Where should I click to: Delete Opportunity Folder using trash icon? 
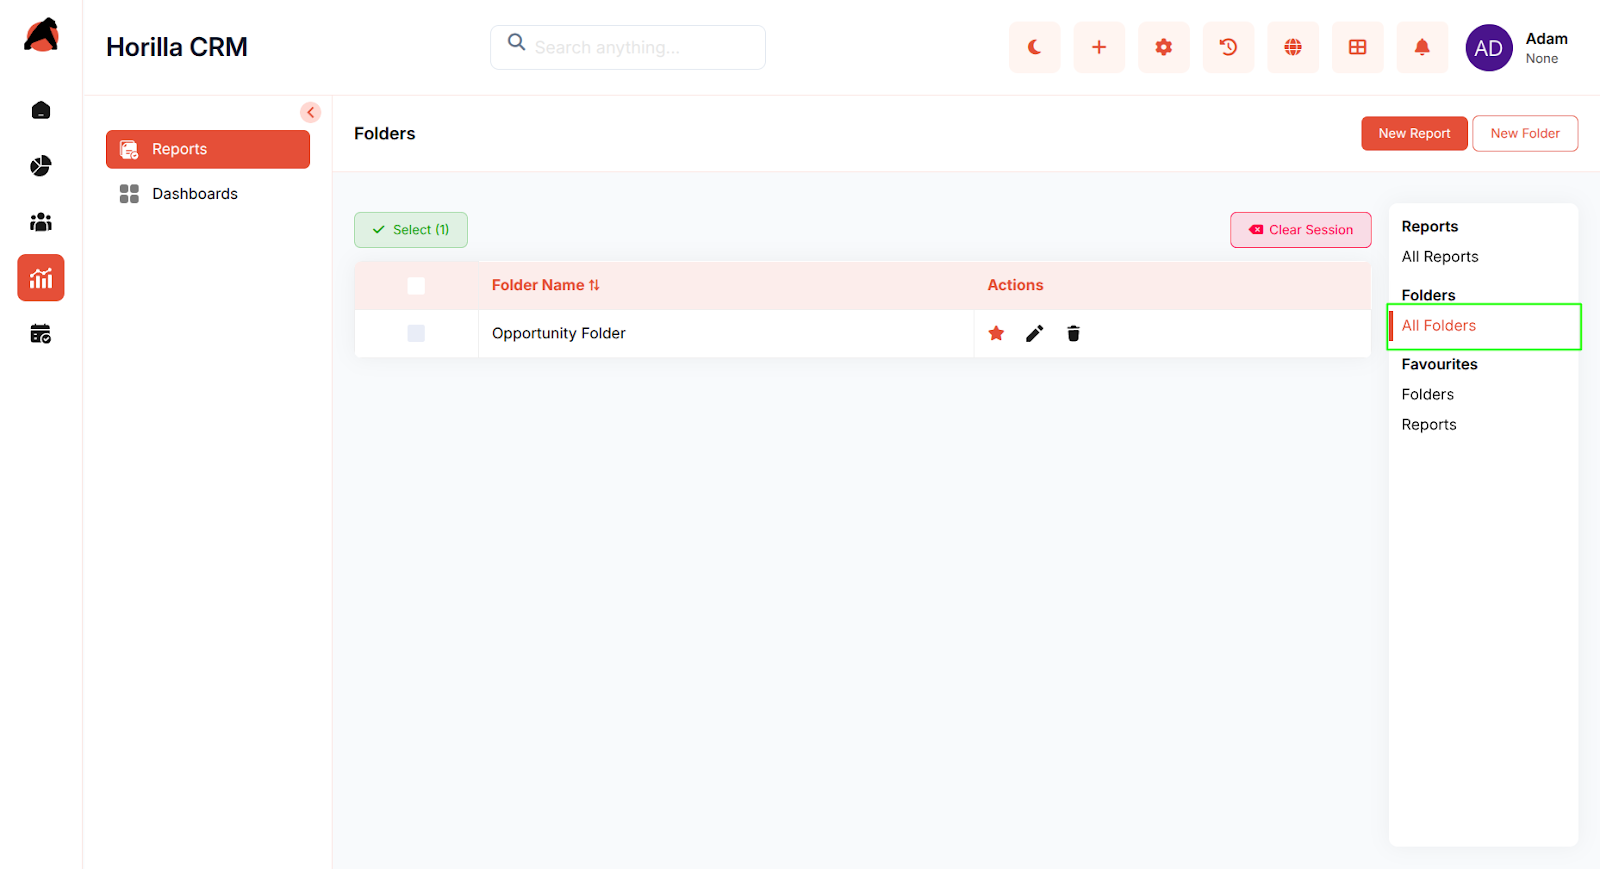pyautogui.click(x=1073, y=334)
